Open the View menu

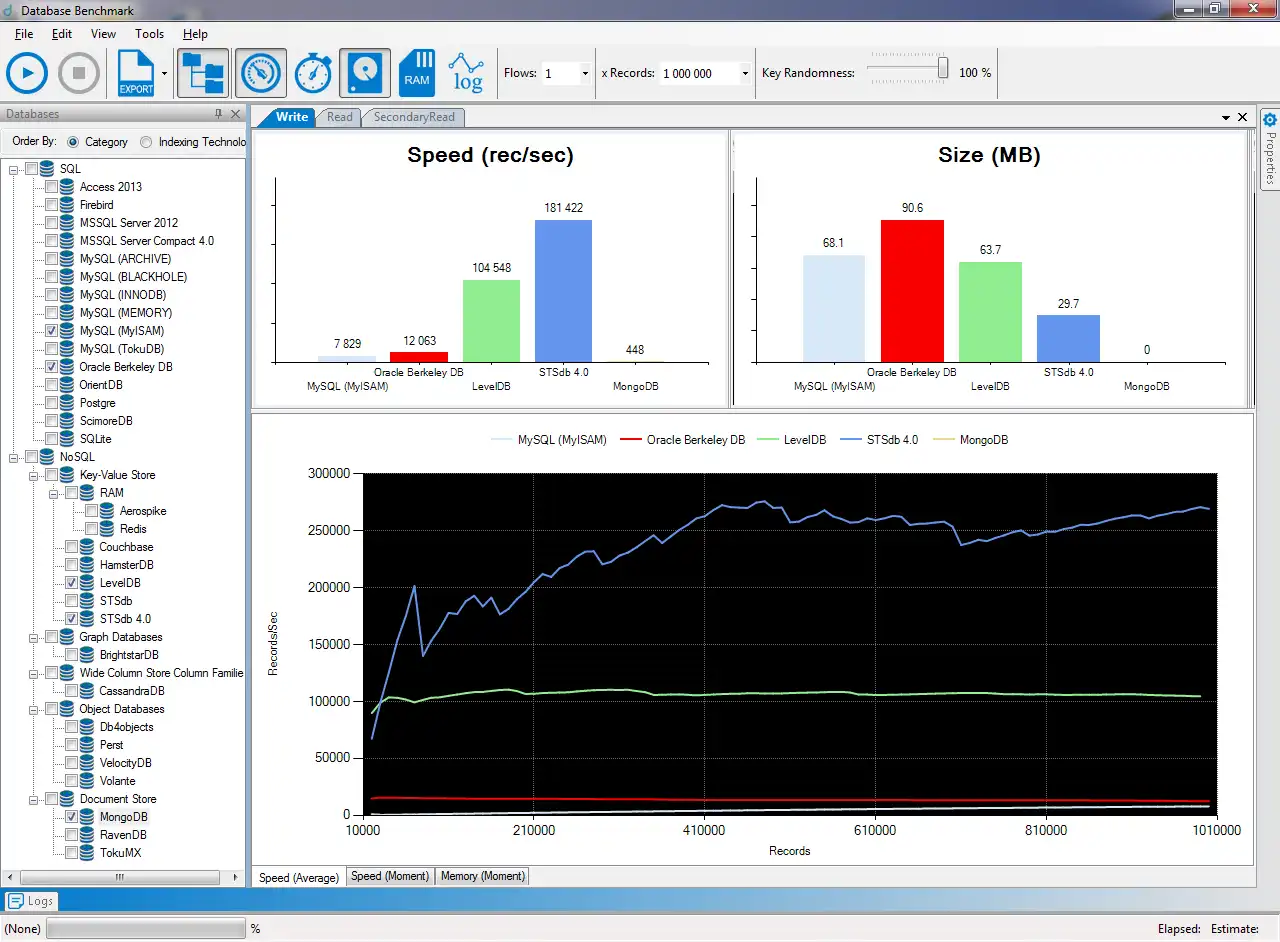[x=103, y=34]
